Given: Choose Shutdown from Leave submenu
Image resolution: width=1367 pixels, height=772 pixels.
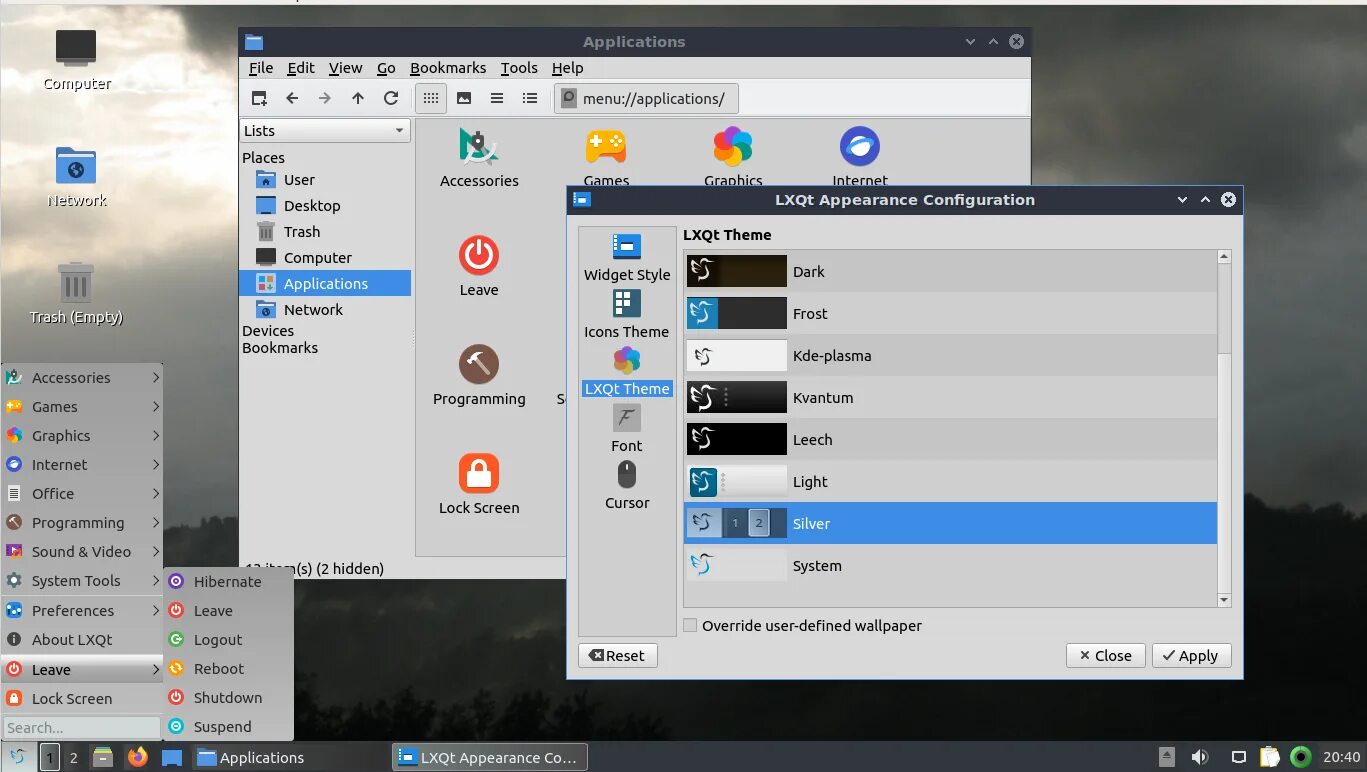Looking at the screenshot, I should [x=228, y=698].
